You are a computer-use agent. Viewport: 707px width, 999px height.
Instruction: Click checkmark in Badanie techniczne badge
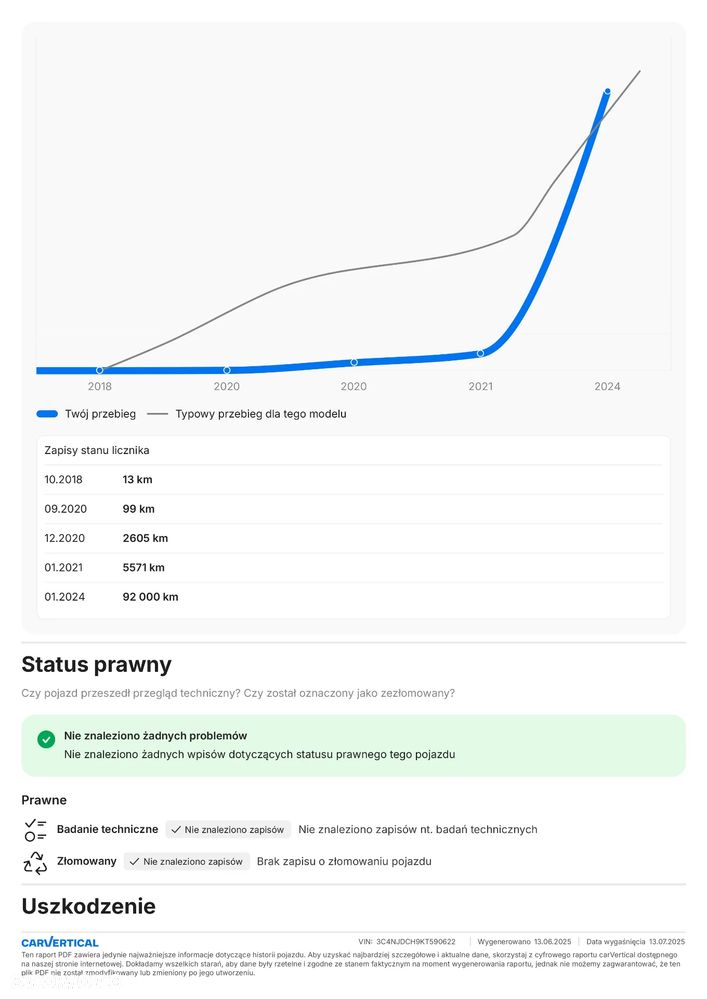tap(176, 830)
